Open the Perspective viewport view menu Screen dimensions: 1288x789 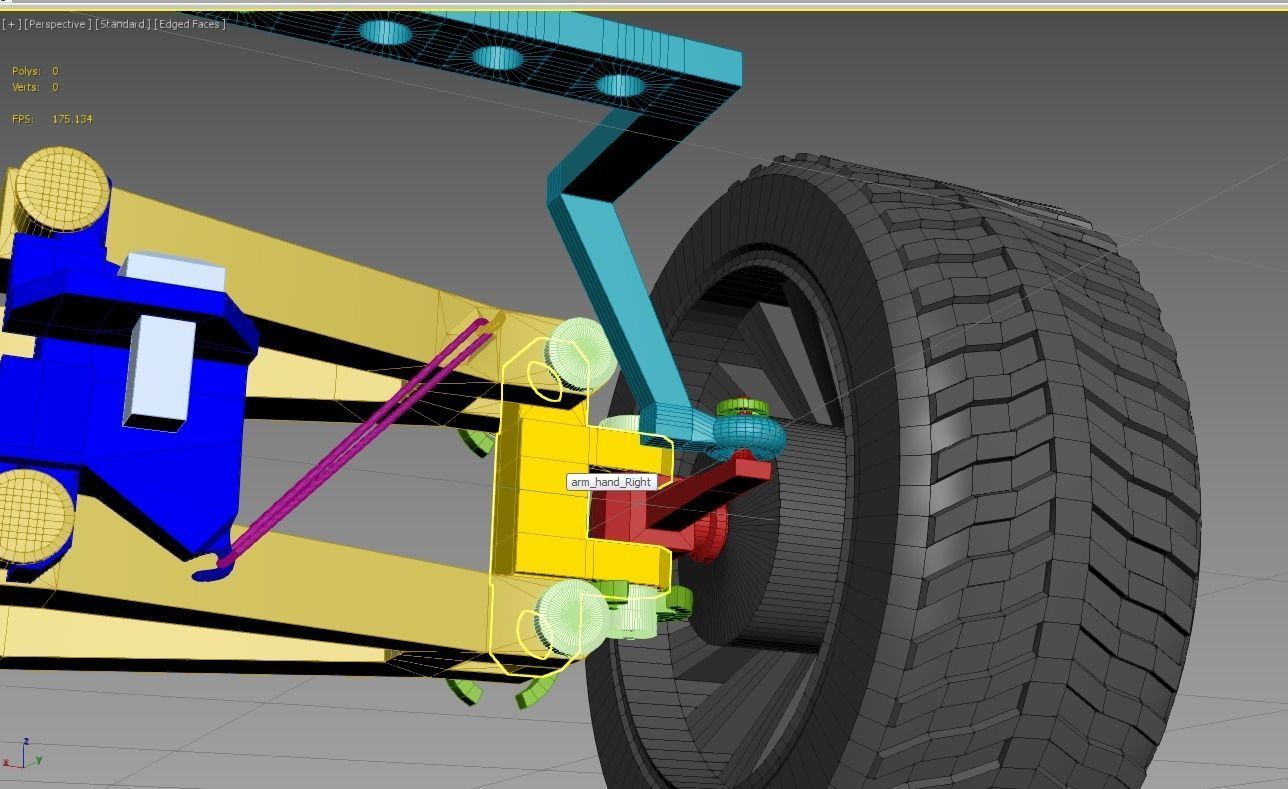click(x=57, y=24)
